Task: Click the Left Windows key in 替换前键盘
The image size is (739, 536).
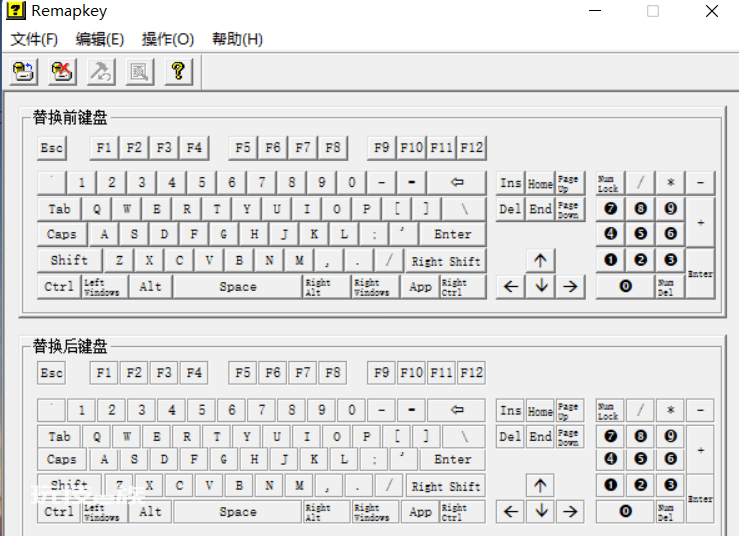Action: tap(105, 287)
